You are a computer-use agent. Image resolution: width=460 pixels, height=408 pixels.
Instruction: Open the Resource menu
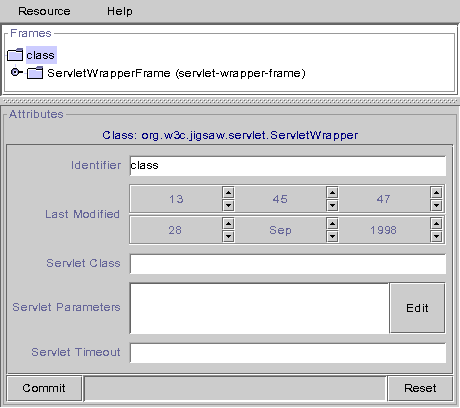[44, 11]
